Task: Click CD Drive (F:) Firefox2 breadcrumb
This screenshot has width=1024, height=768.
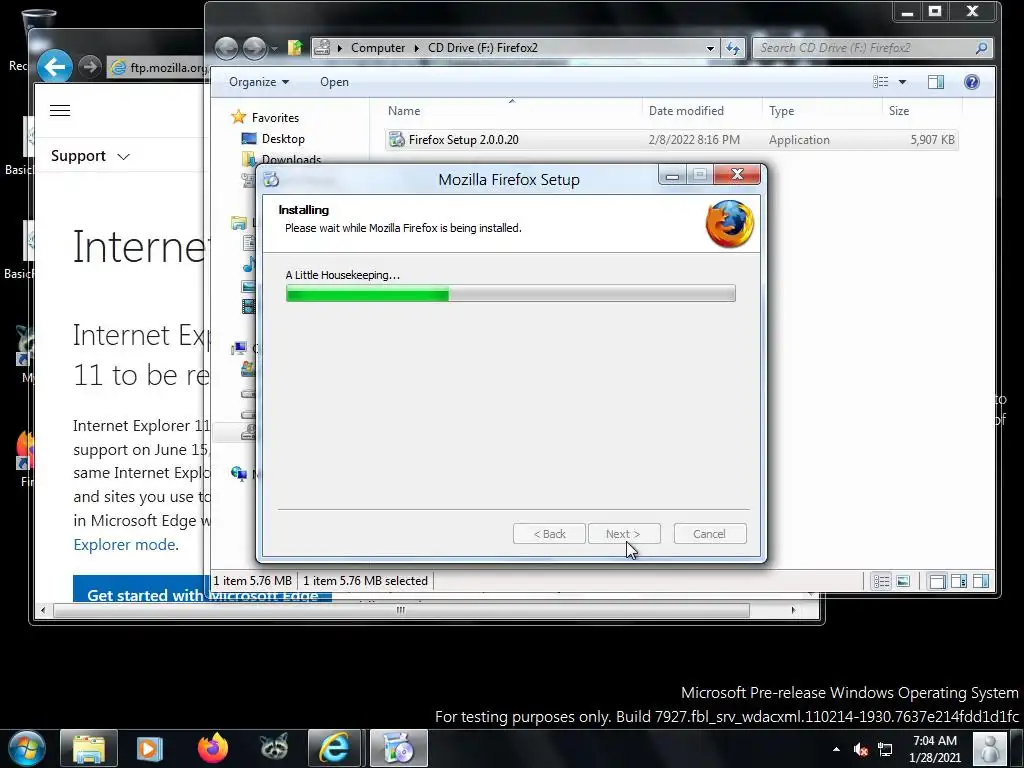Action: (483, 48)
